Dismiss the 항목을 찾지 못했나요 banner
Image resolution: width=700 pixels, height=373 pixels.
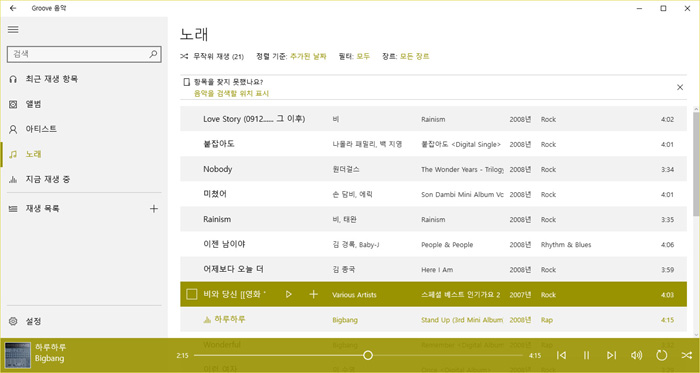pyautogui.click(x=680, y=87)
